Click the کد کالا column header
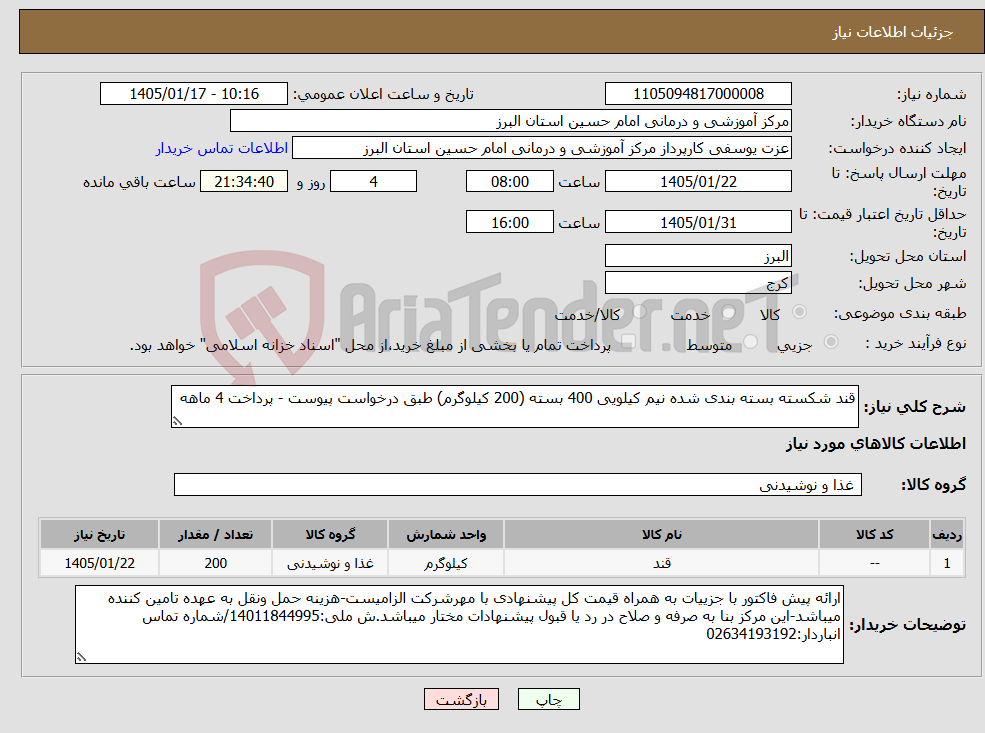 874,535
